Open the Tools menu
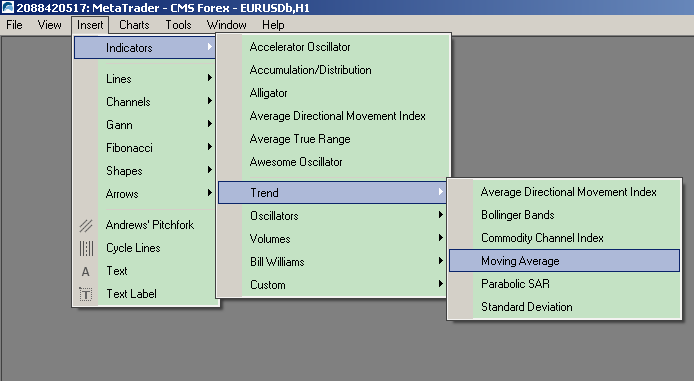 tap(178, 25)
